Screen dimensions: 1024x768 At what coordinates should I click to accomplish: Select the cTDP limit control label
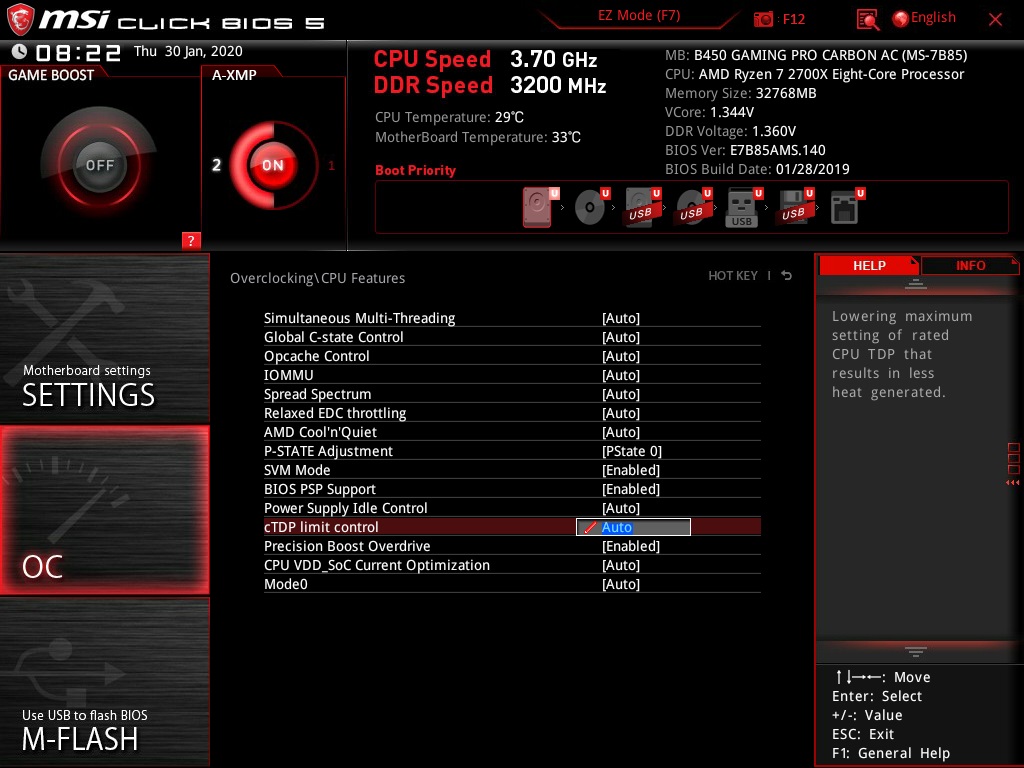pos(321,527)
